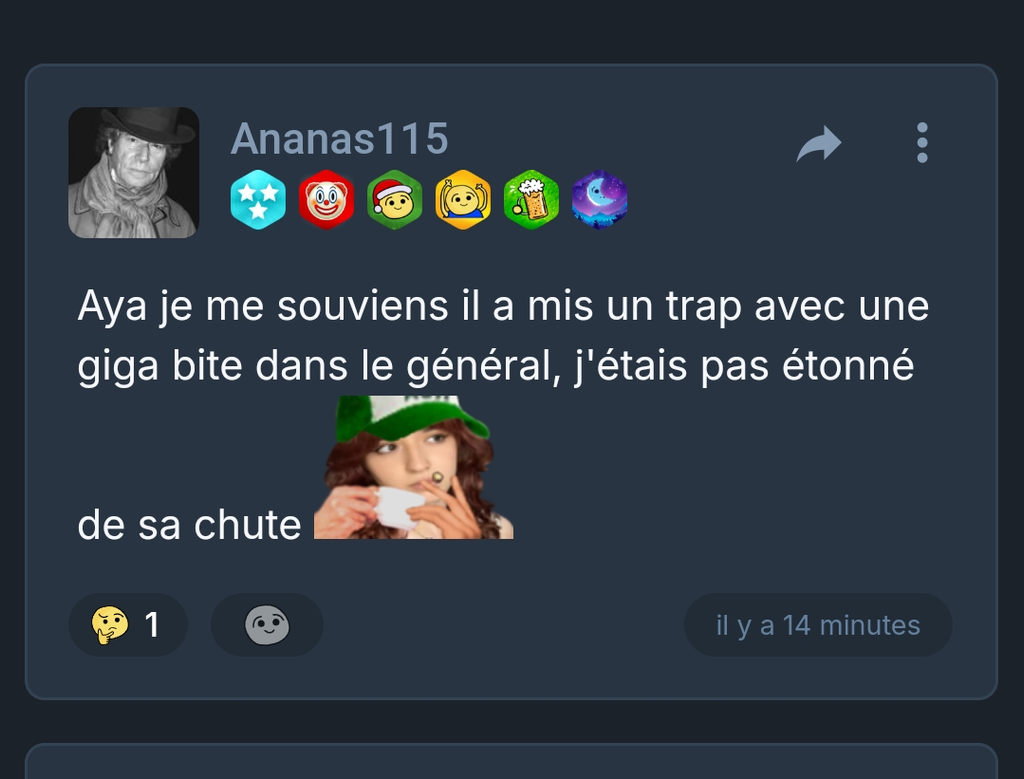Click the purple moon night badge
The height and width of the screenshot is (779, 1024).
pyautogui.click(x=600, y=200)
